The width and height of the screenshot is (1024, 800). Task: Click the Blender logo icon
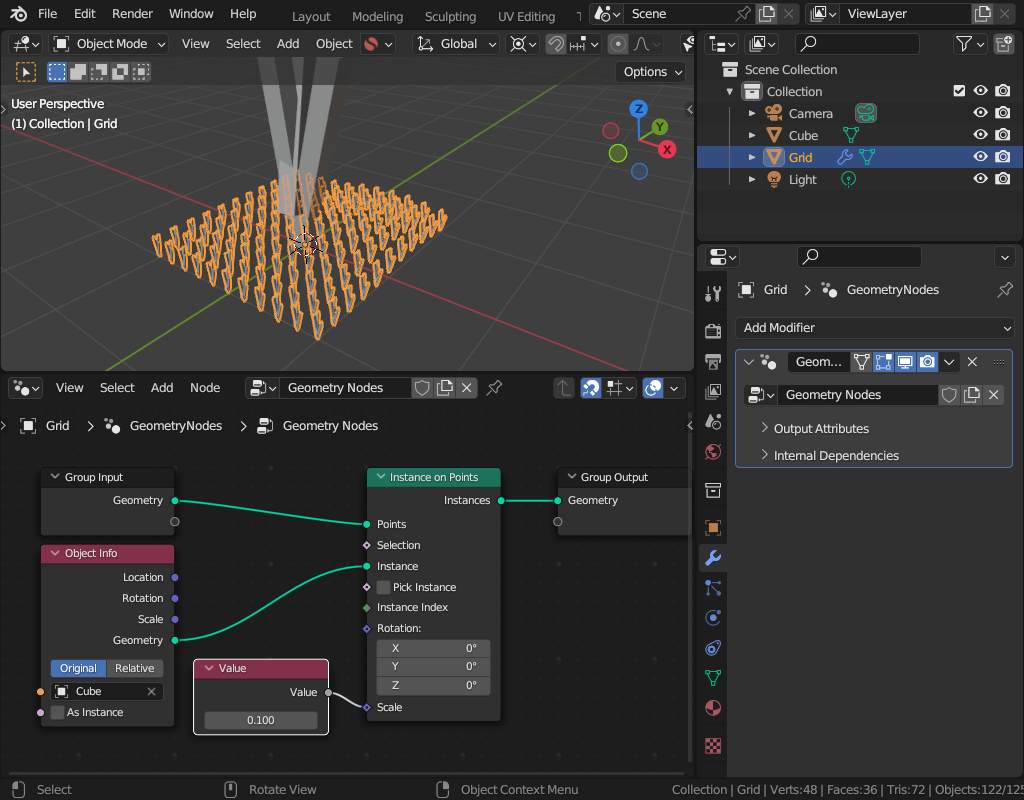(x=18, y=14)
